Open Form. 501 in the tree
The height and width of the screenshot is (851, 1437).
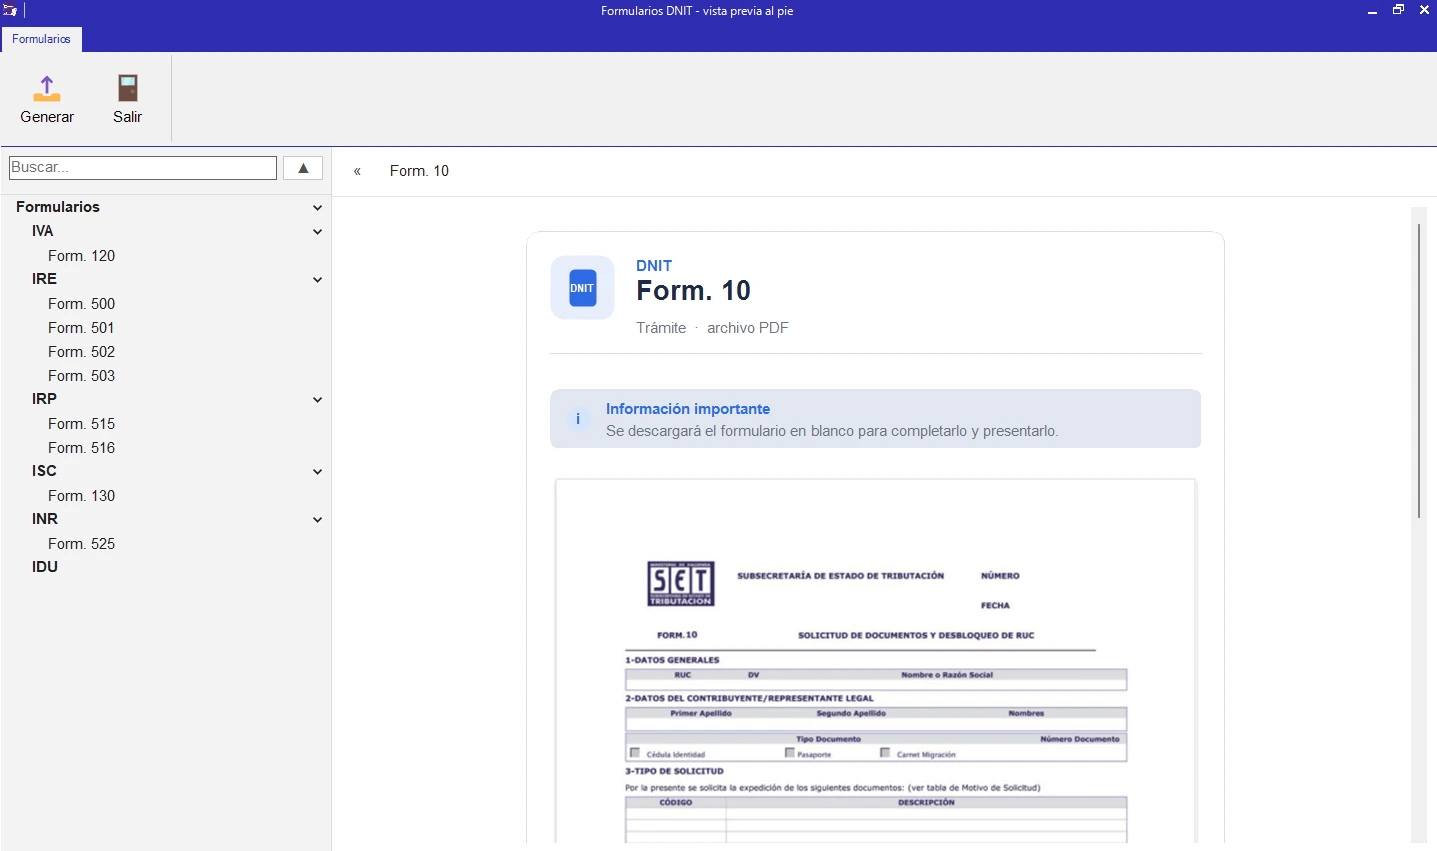[81, 328]
